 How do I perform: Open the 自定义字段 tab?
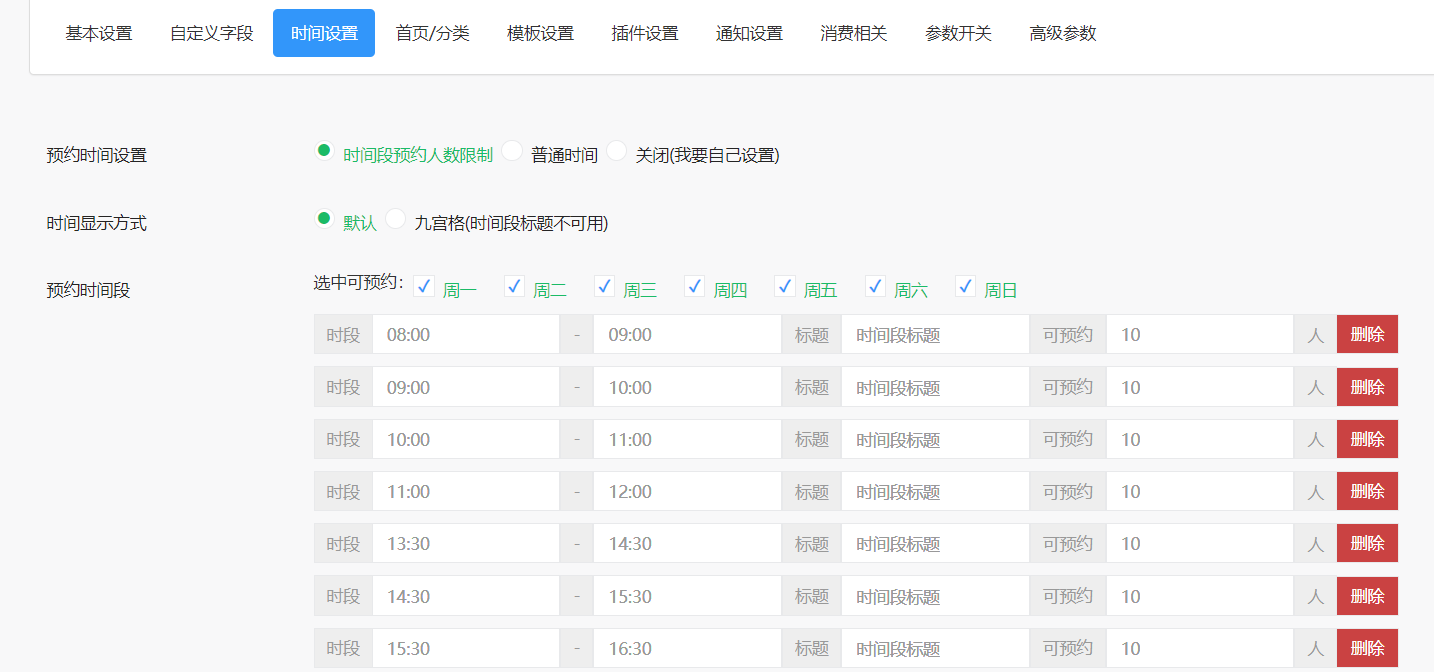(210, 32)
